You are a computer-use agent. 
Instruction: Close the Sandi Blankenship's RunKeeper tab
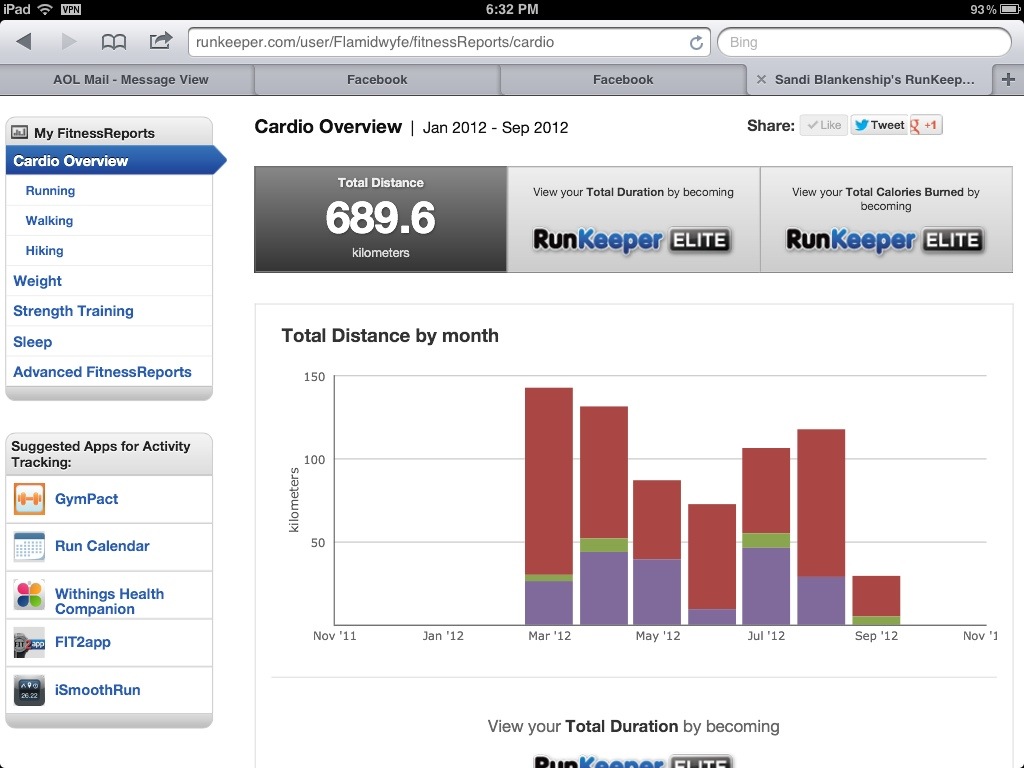(761, 80)
